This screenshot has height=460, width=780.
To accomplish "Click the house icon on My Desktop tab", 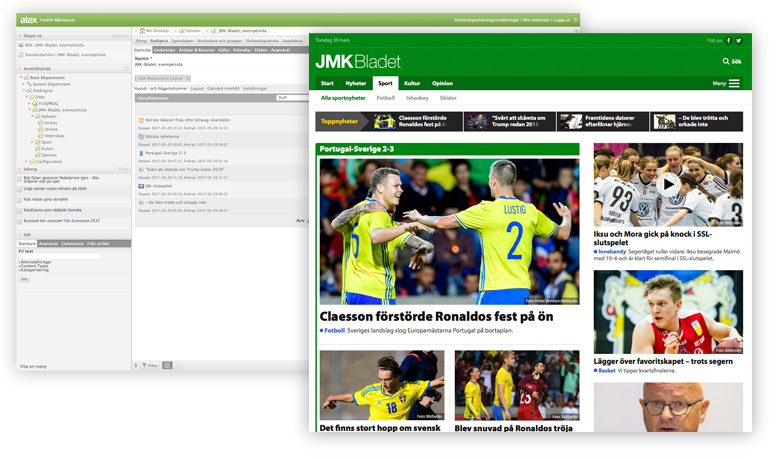I will coord(142,31).
